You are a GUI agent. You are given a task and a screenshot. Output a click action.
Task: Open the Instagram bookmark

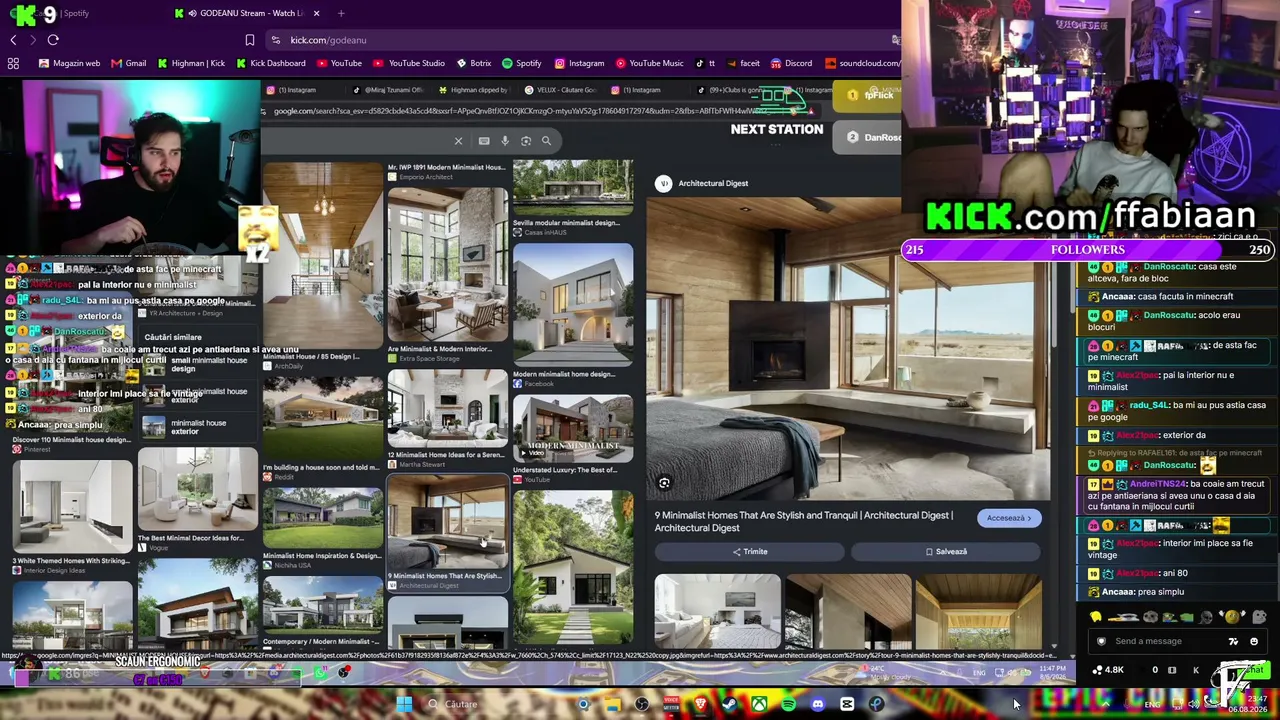click(578, 63)
